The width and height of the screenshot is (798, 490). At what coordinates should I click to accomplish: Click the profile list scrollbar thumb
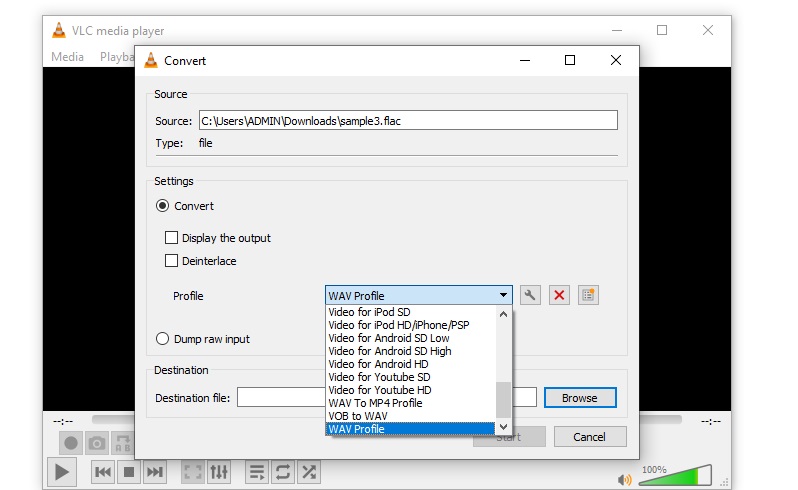click(503, 399)
